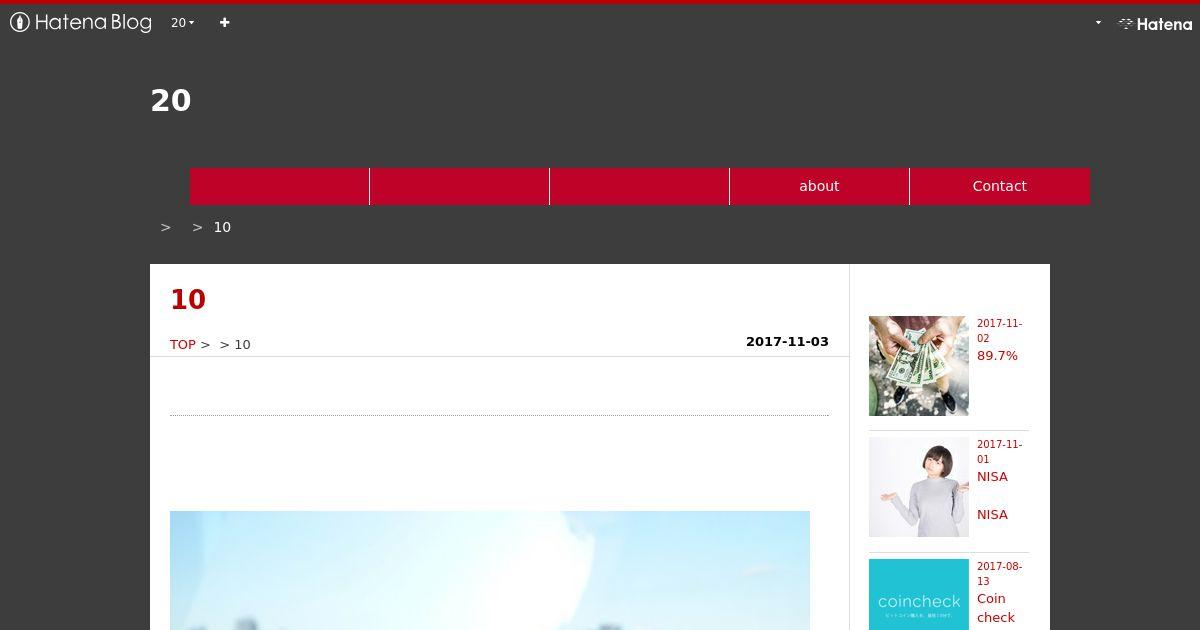
Task: Click the plus icon in the header
Action: (x=224, y=22)
